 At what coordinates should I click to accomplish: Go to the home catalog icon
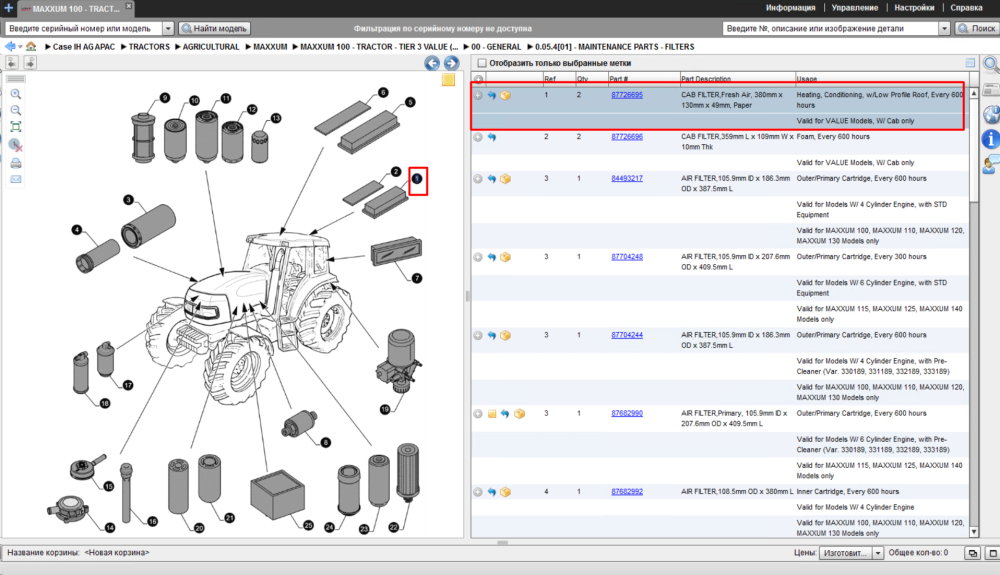click(x=31, y=47)
